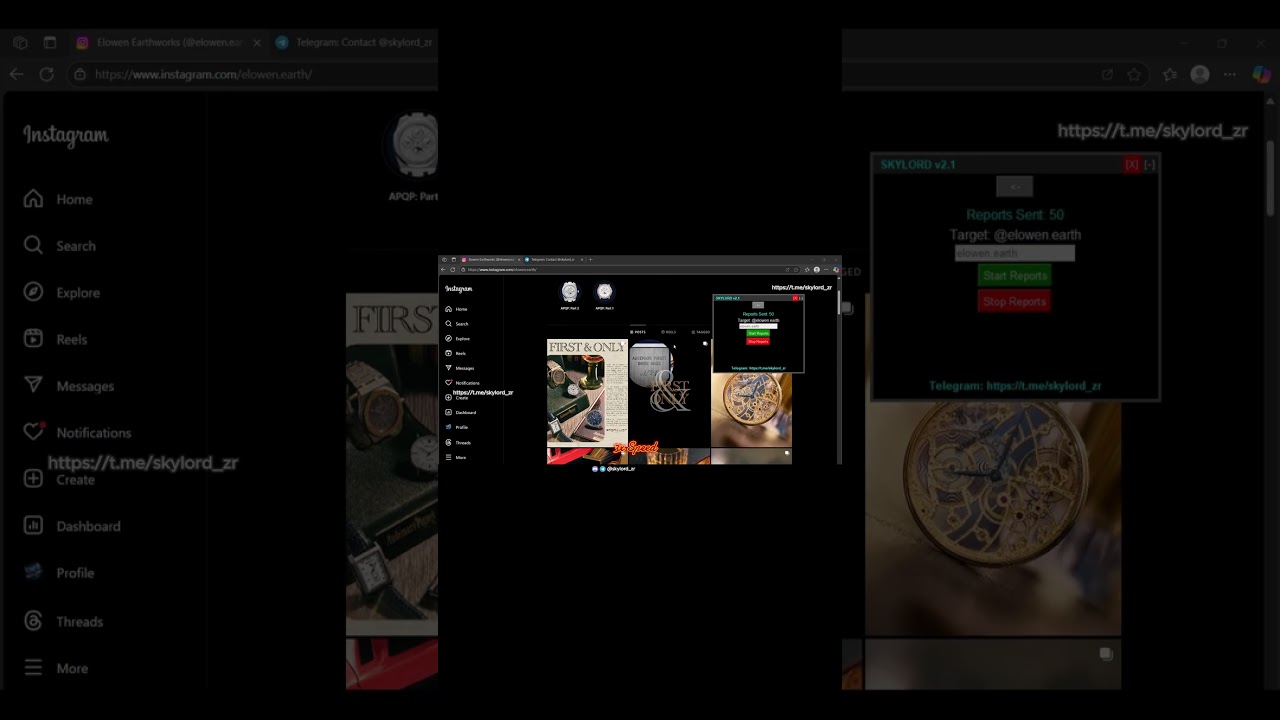Select TAGGED tab in the small center frame
This screenshot has width=1280, height=720.
click(x=700, y=332)
